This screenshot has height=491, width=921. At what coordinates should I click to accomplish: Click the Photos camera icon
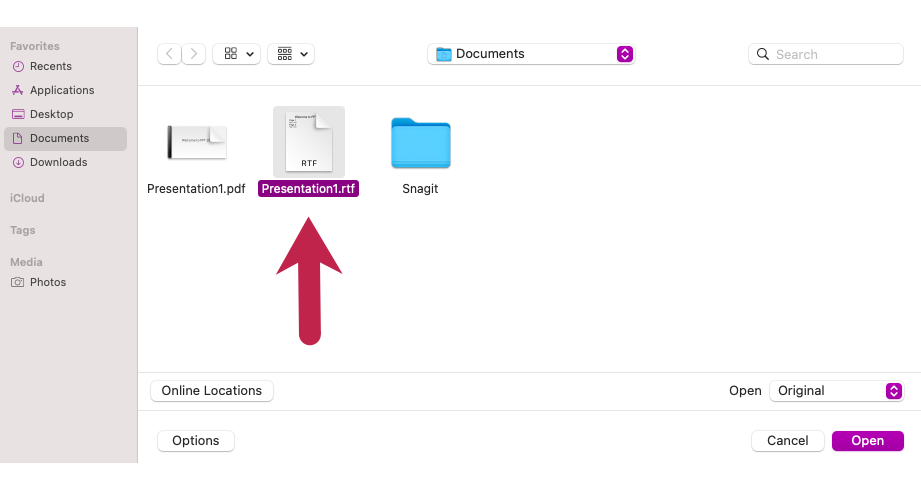coord(18,283)
